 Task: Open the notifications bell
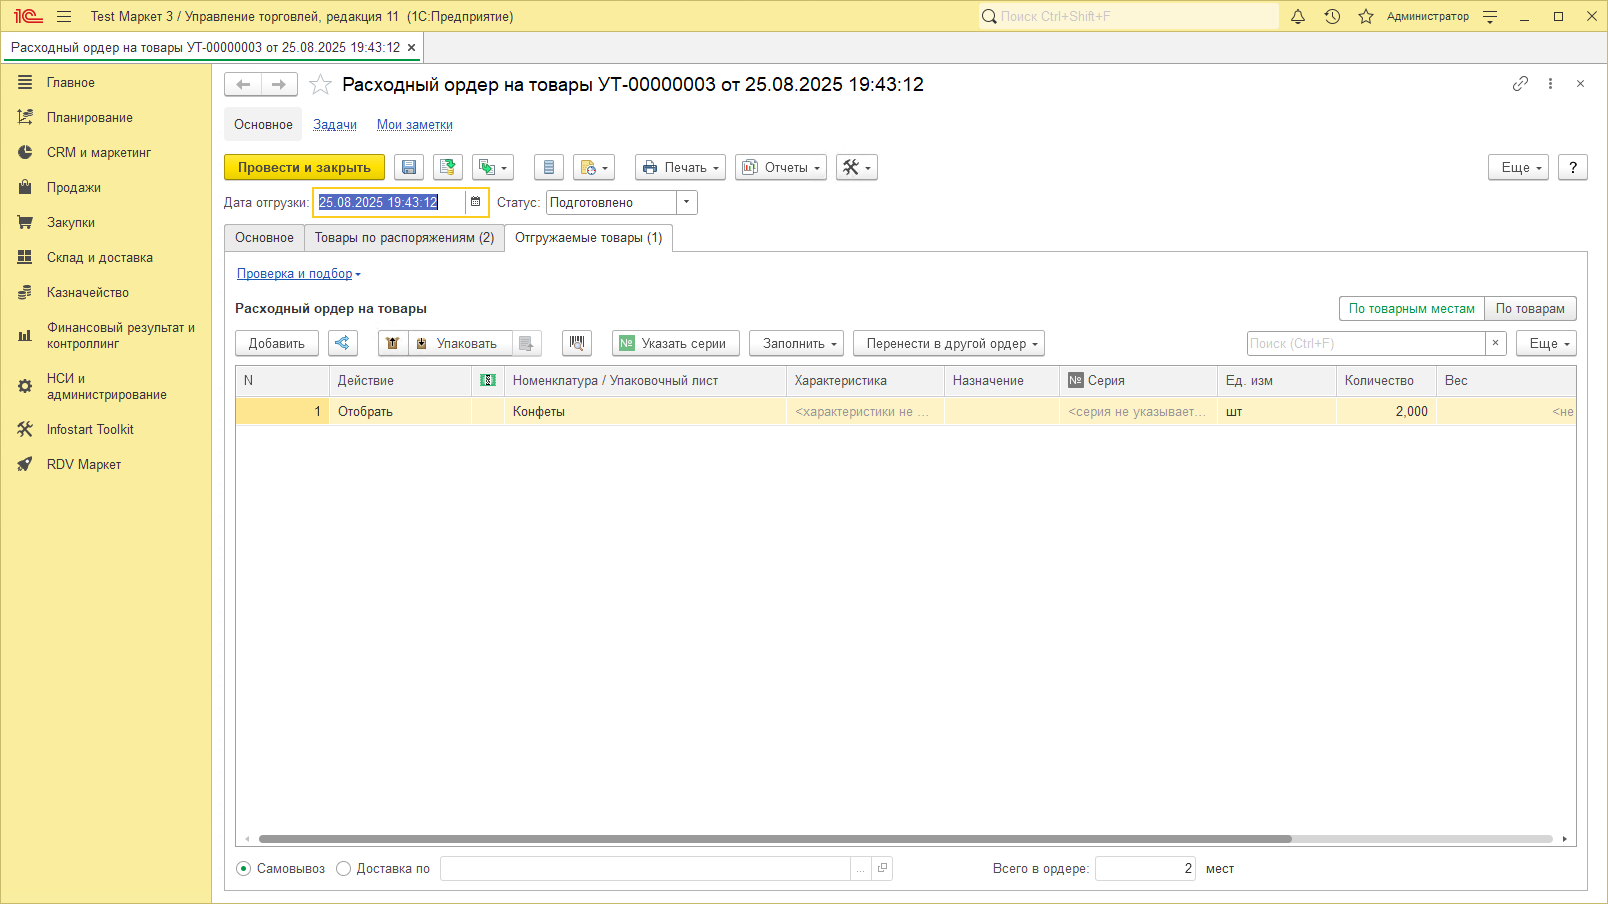(x=1298, y=16)
